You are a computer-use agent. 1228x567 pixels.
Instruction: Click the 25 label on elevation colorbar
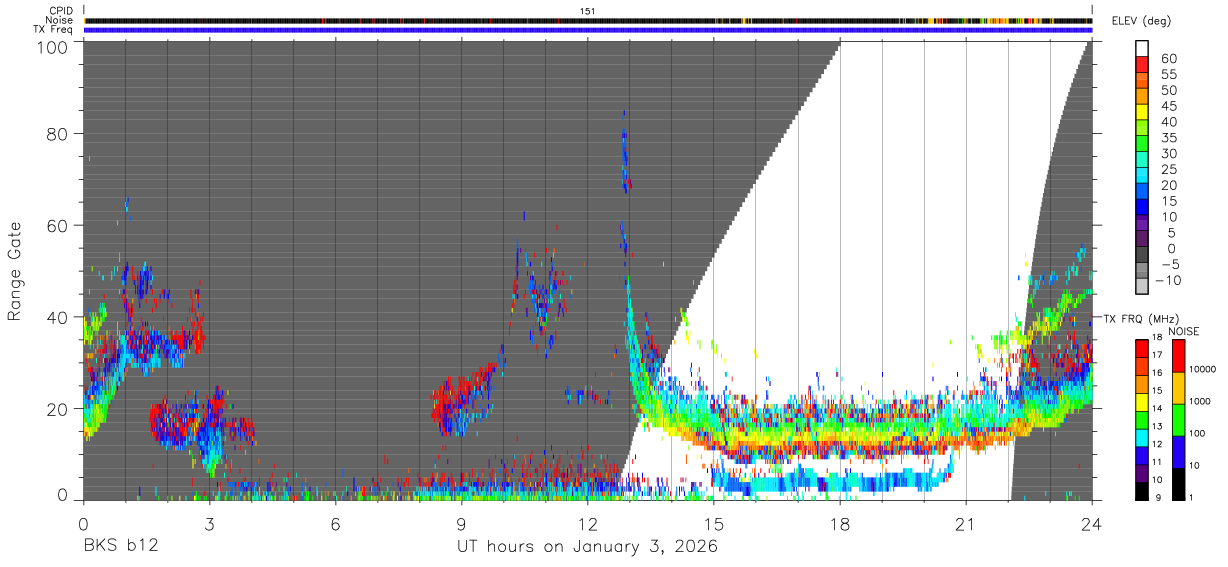pos(1169,170)
